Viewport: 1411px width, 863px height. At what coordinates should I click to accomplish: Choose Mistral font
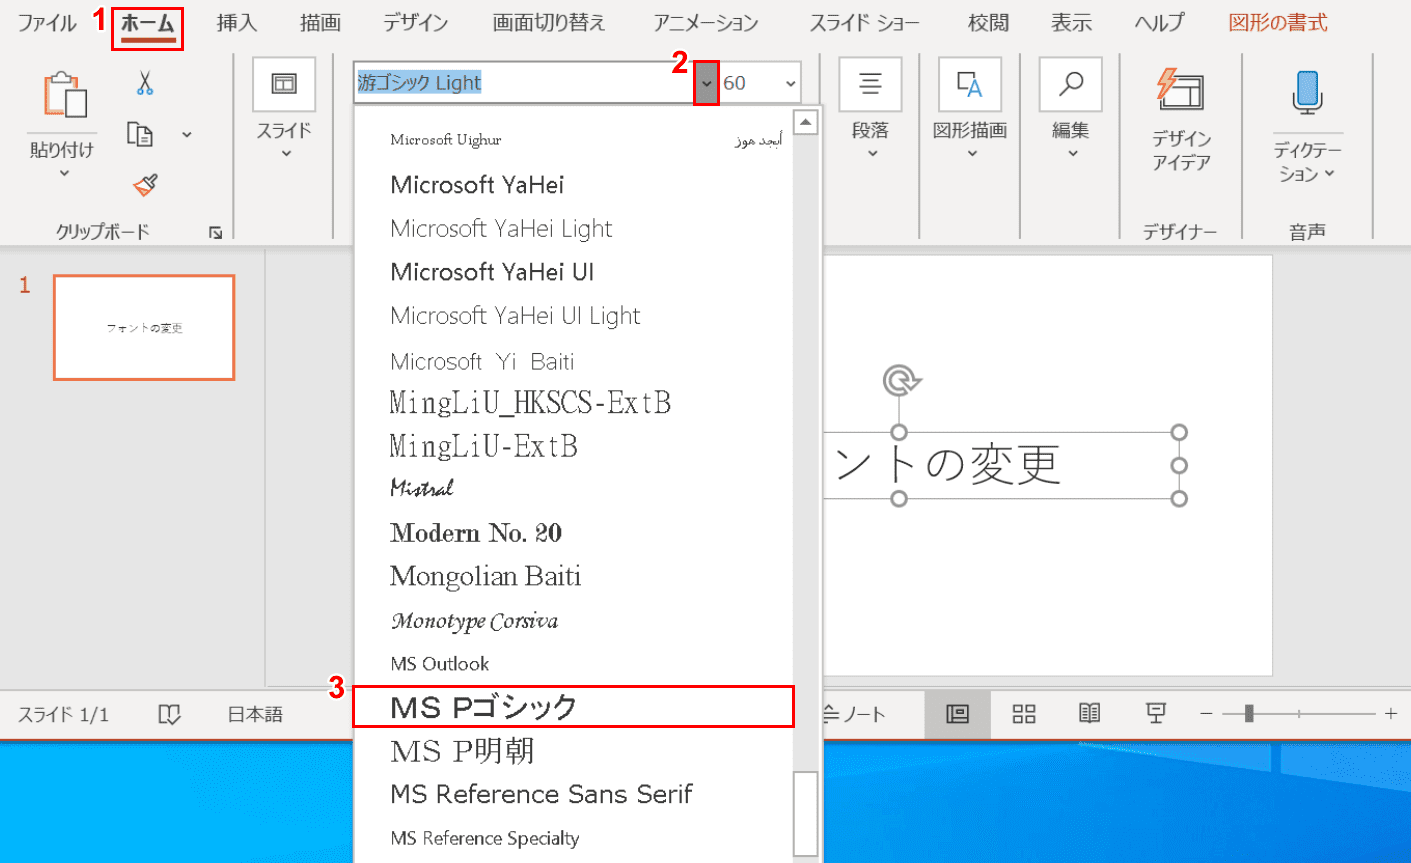pos(573,489)
